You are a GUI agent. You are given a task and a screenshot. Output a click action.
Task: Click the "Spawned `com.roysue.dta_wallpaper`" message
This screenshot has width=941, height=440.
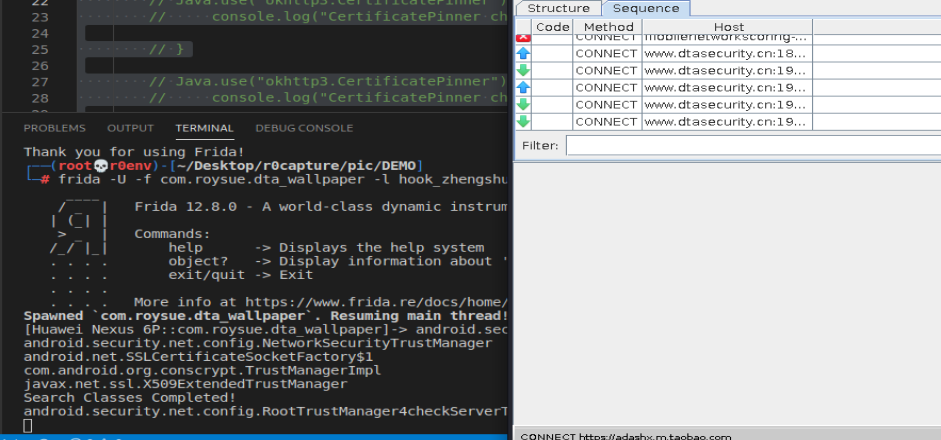266,316
